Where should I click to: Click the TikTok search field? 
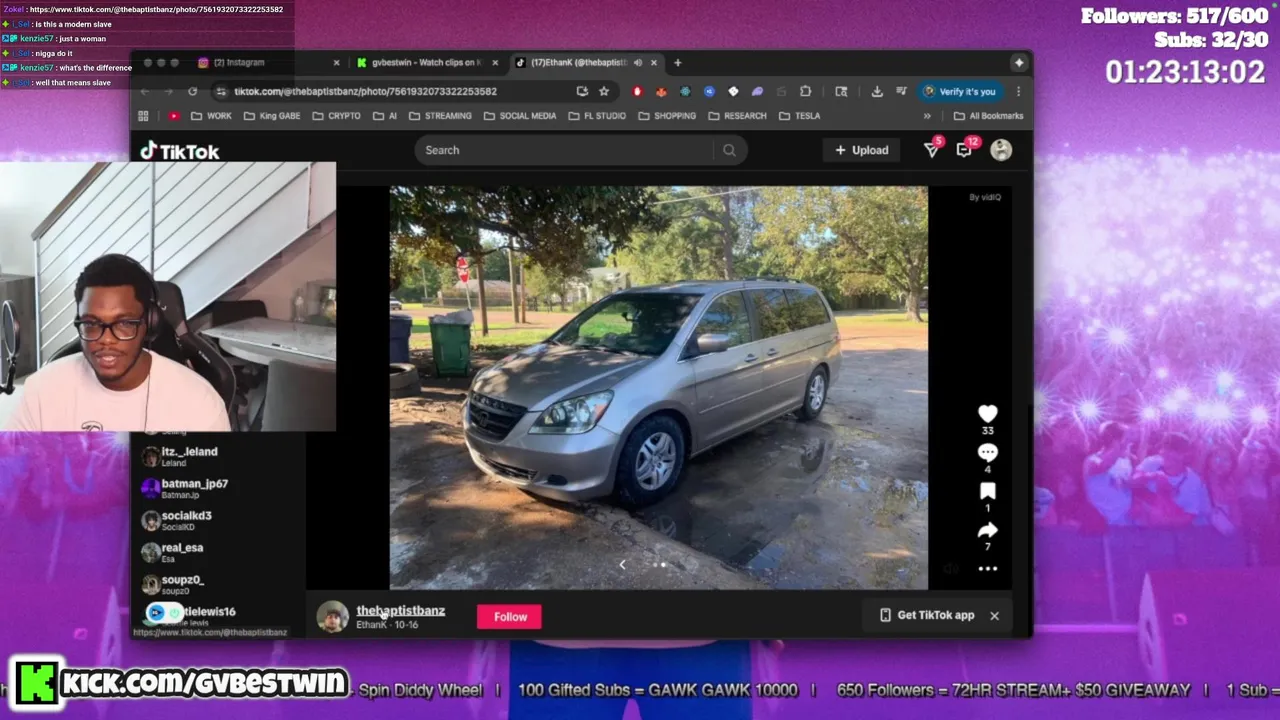(565, 150)
